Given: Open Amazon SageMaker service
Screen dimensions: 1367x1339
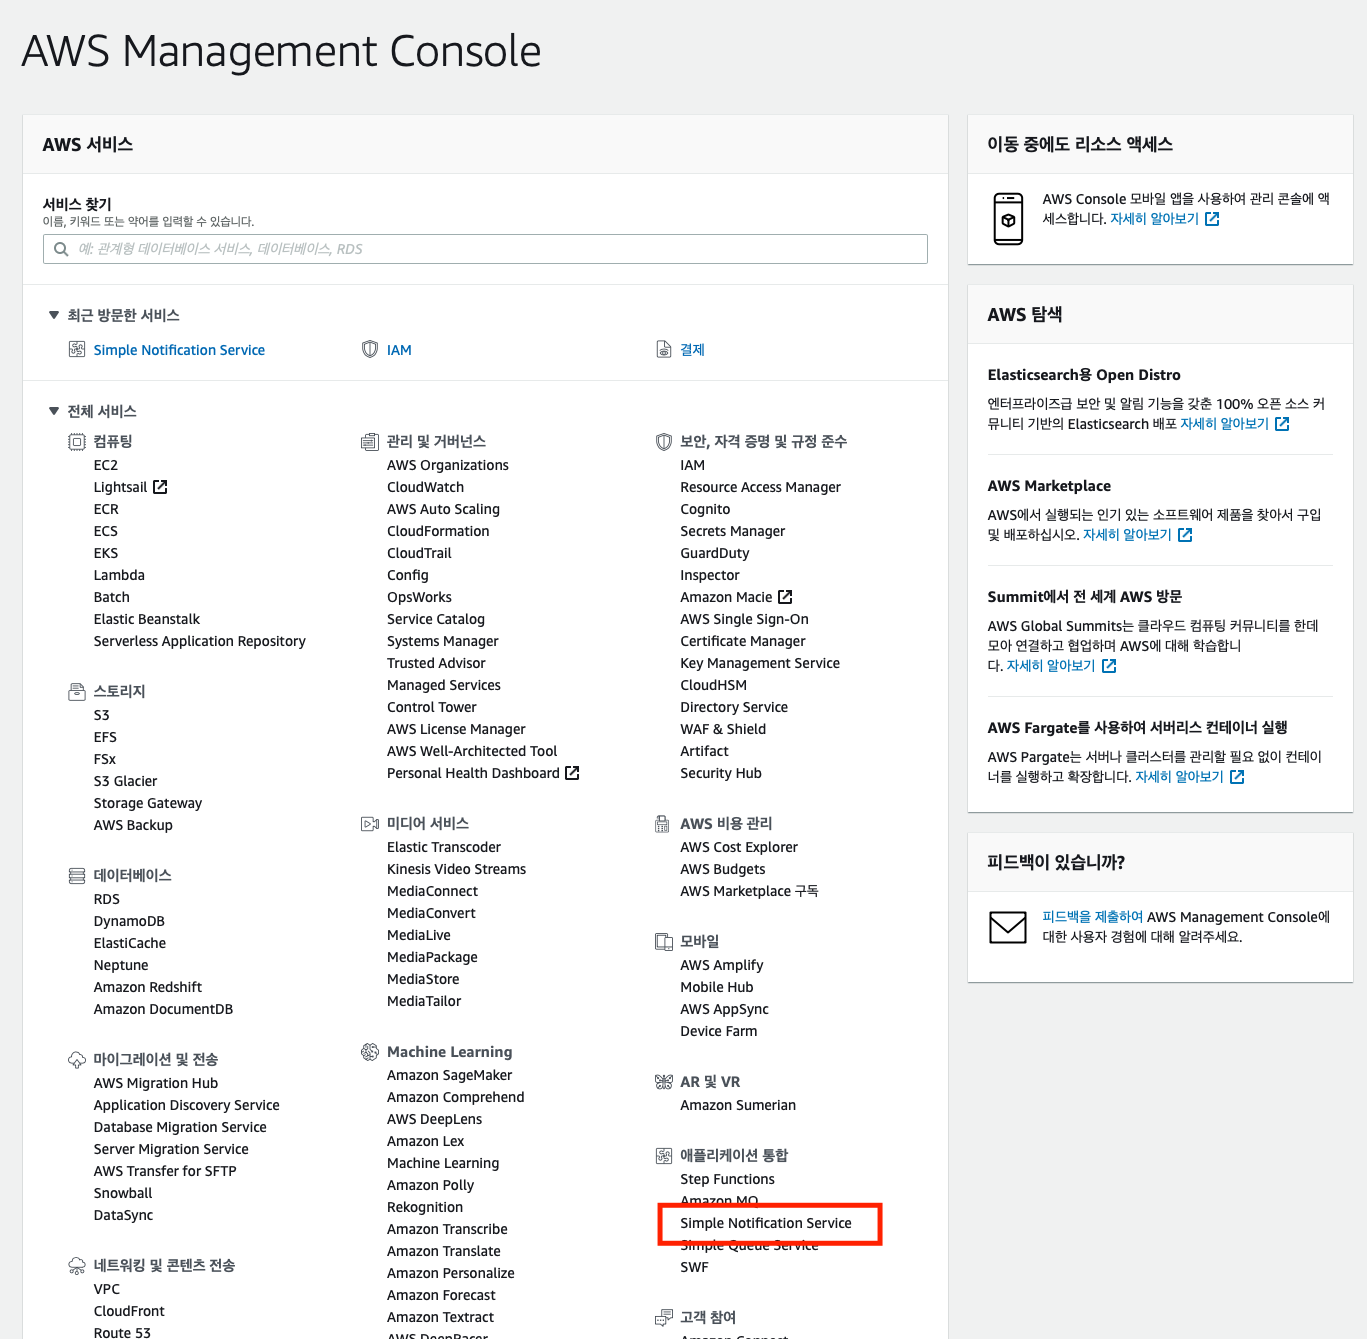Looking at the screenshot, I should pyautogui.click(x=449, y=1075).
